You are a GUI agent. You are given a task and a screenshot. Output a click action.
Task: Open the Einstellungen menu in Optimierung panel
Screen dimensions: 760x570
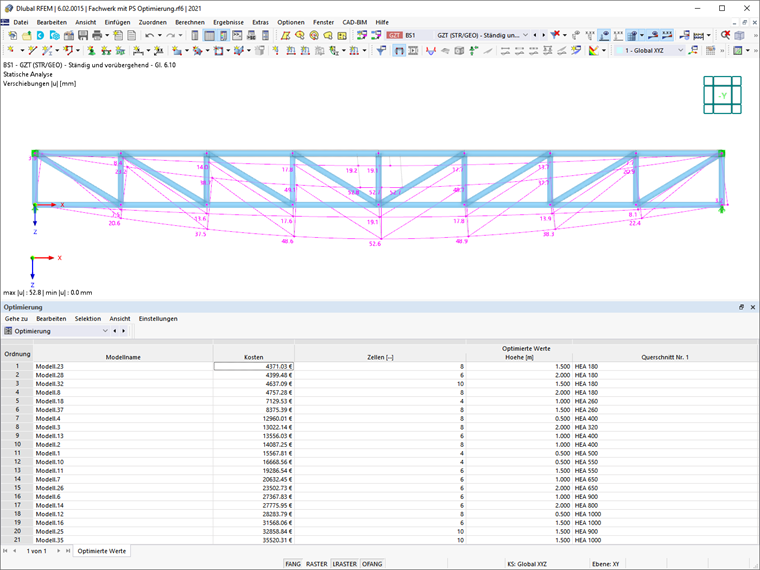[158, 319]
